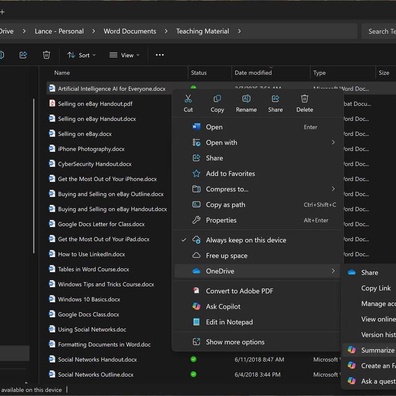Select Tables in Word Course.docx file
This screenshot has width=396, height=396.
point(93,269)
